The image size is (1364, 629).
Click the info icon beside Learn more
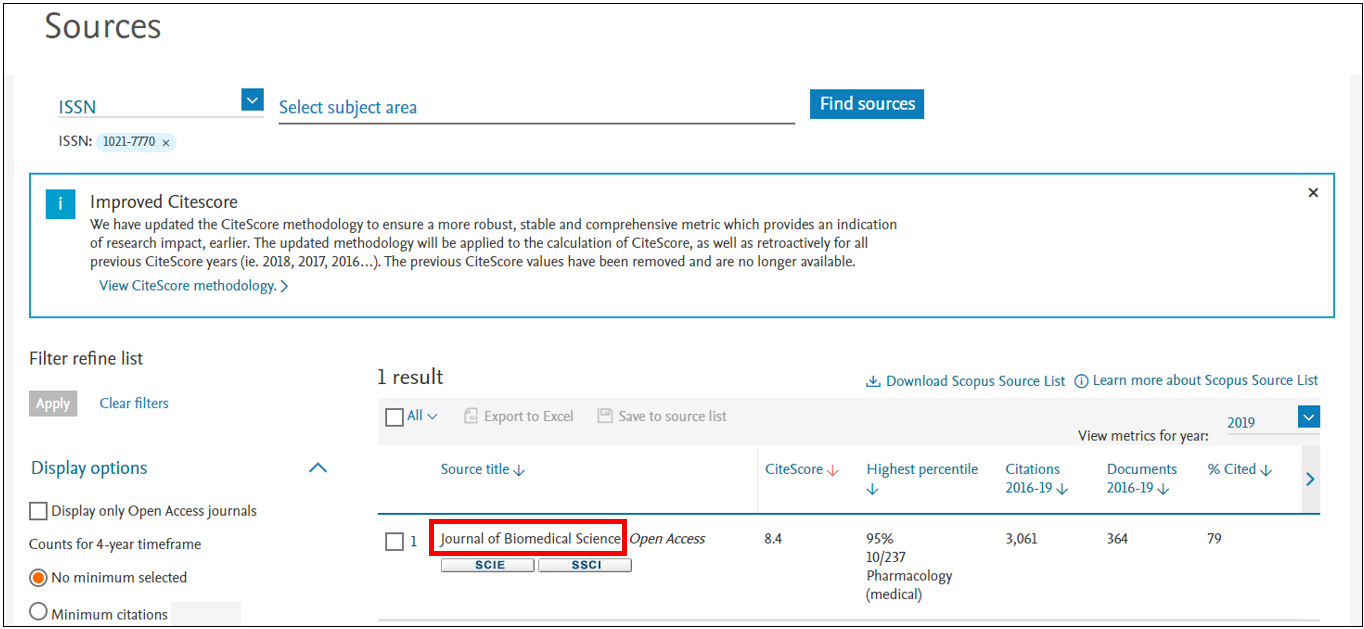(1081, 381)
